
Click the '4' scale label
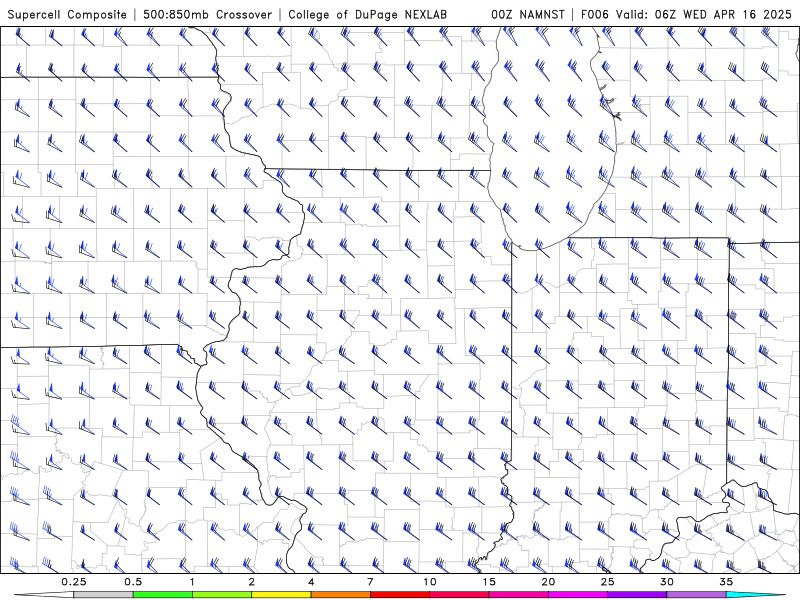tap(311, 582)
